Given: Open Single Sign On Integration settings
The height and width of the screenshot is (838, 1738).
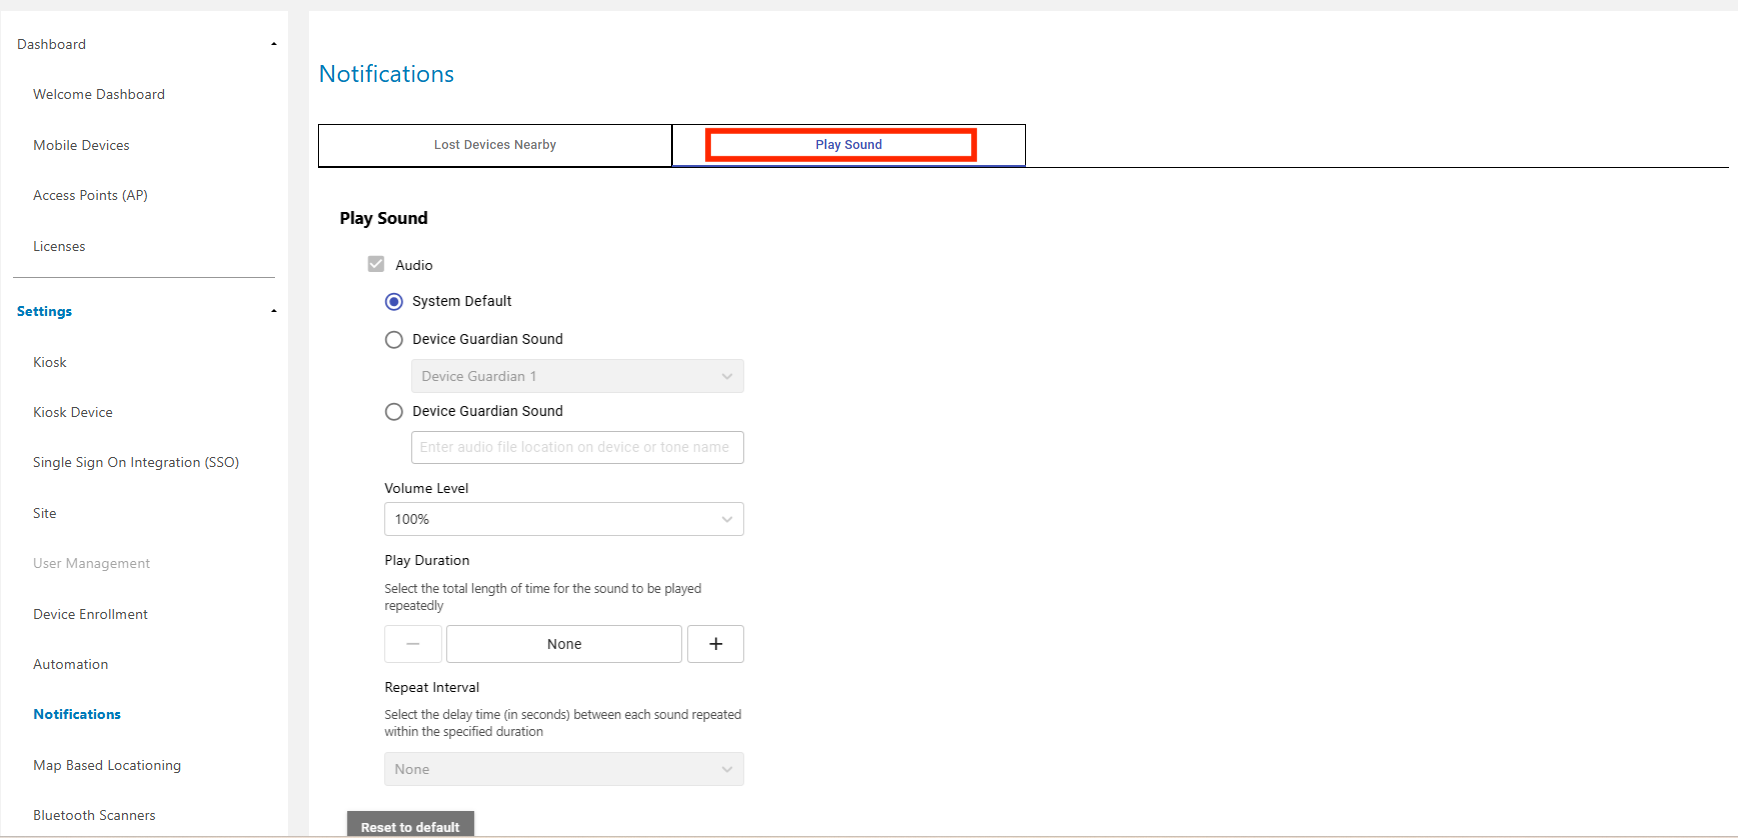Looking at the screenshot, I should pos(136,462).
